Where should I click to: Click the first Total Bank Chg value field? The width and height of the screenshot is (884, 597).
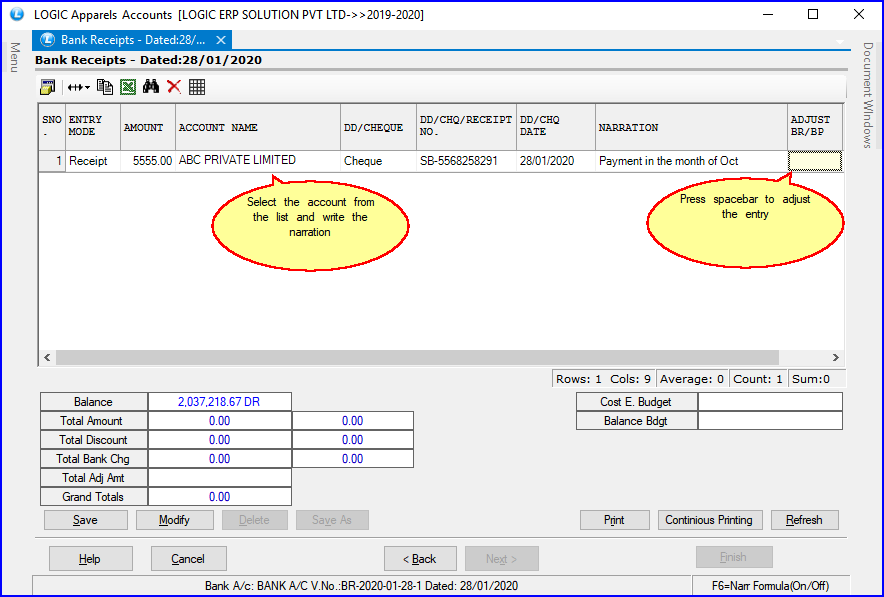219,459
